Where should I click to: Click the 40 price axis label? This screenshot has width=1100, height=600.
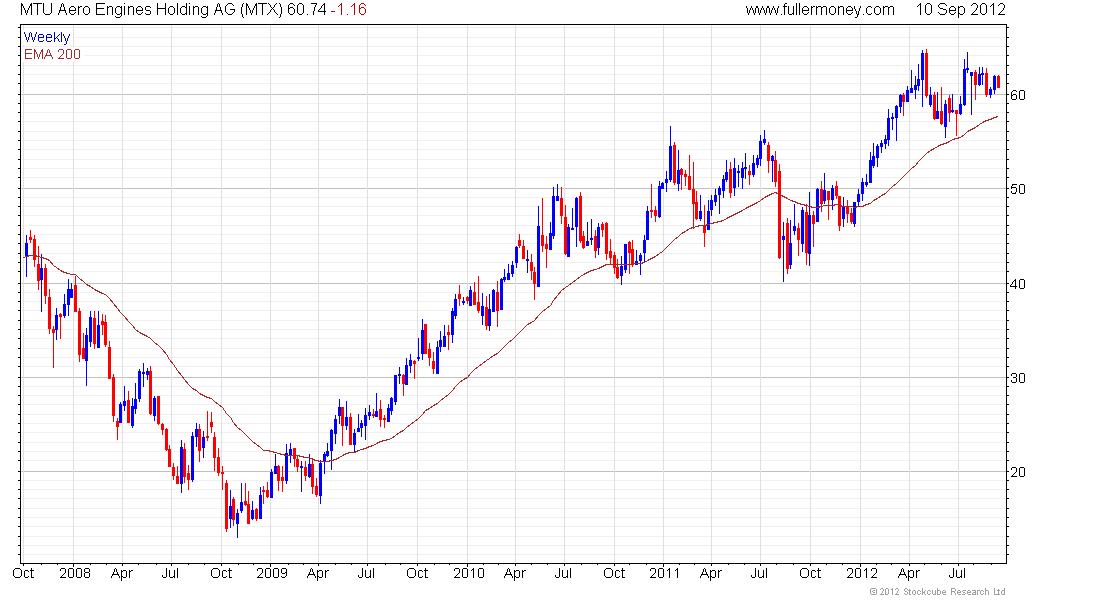[1018, 284]
